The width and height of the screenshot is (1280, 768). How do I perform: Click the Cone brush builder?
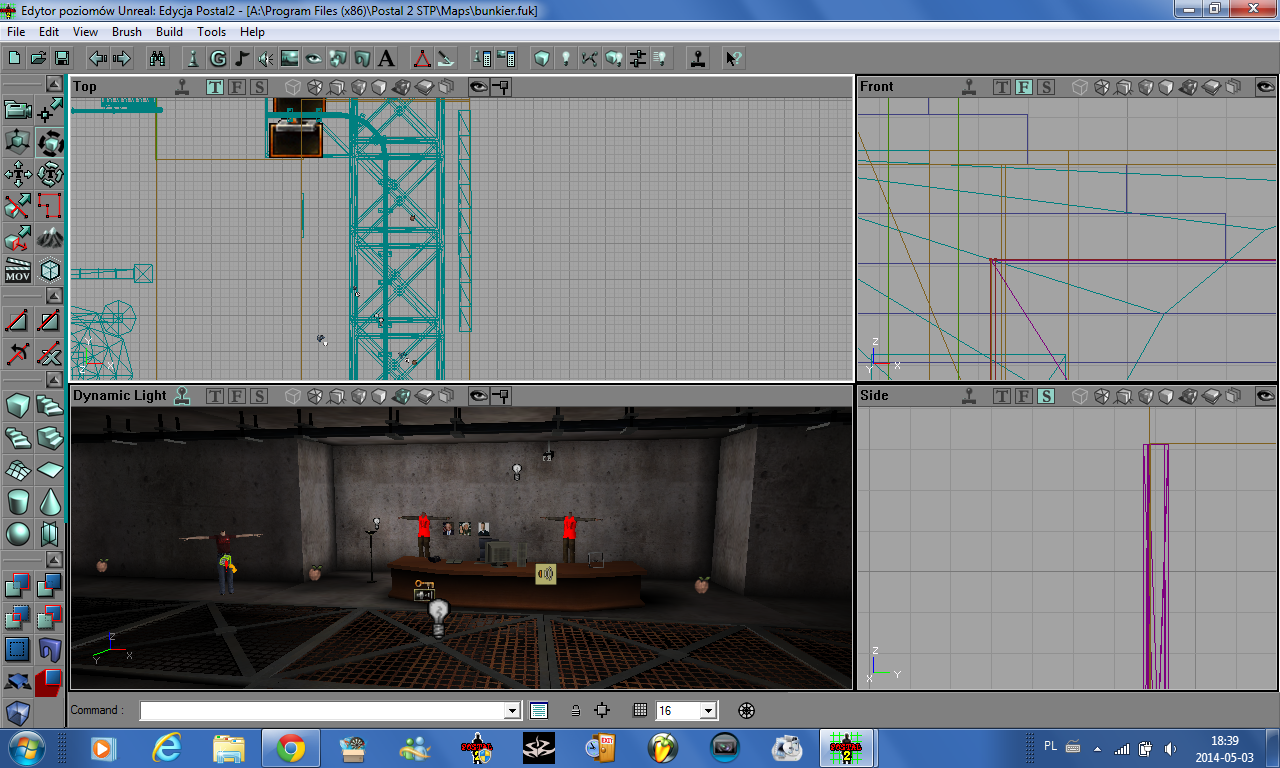coord(49,501)
